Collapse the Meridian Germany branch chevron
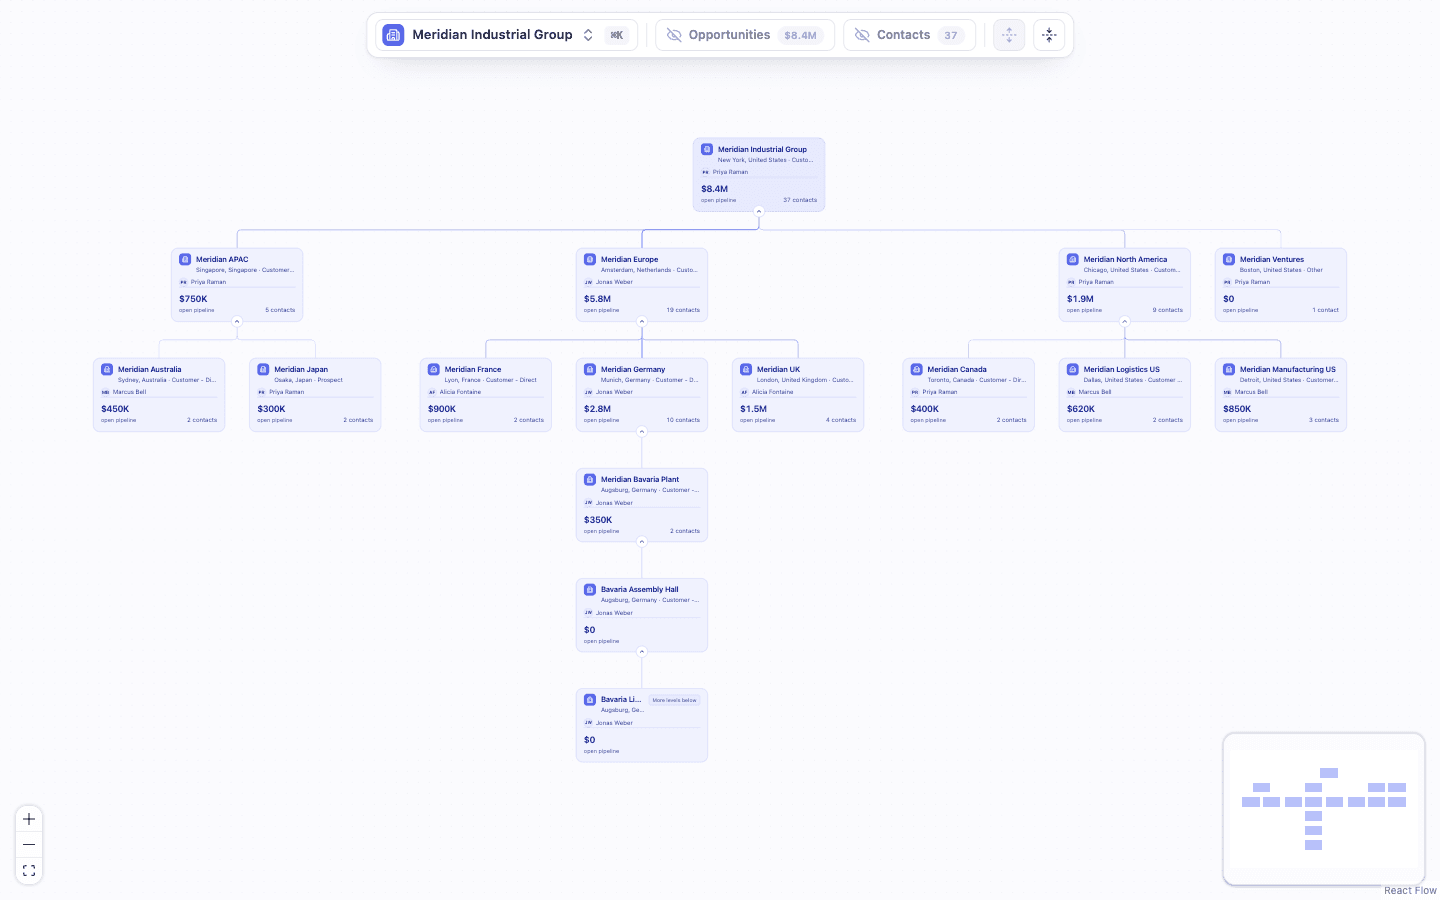1440x900 pixels. coord(642,431)
